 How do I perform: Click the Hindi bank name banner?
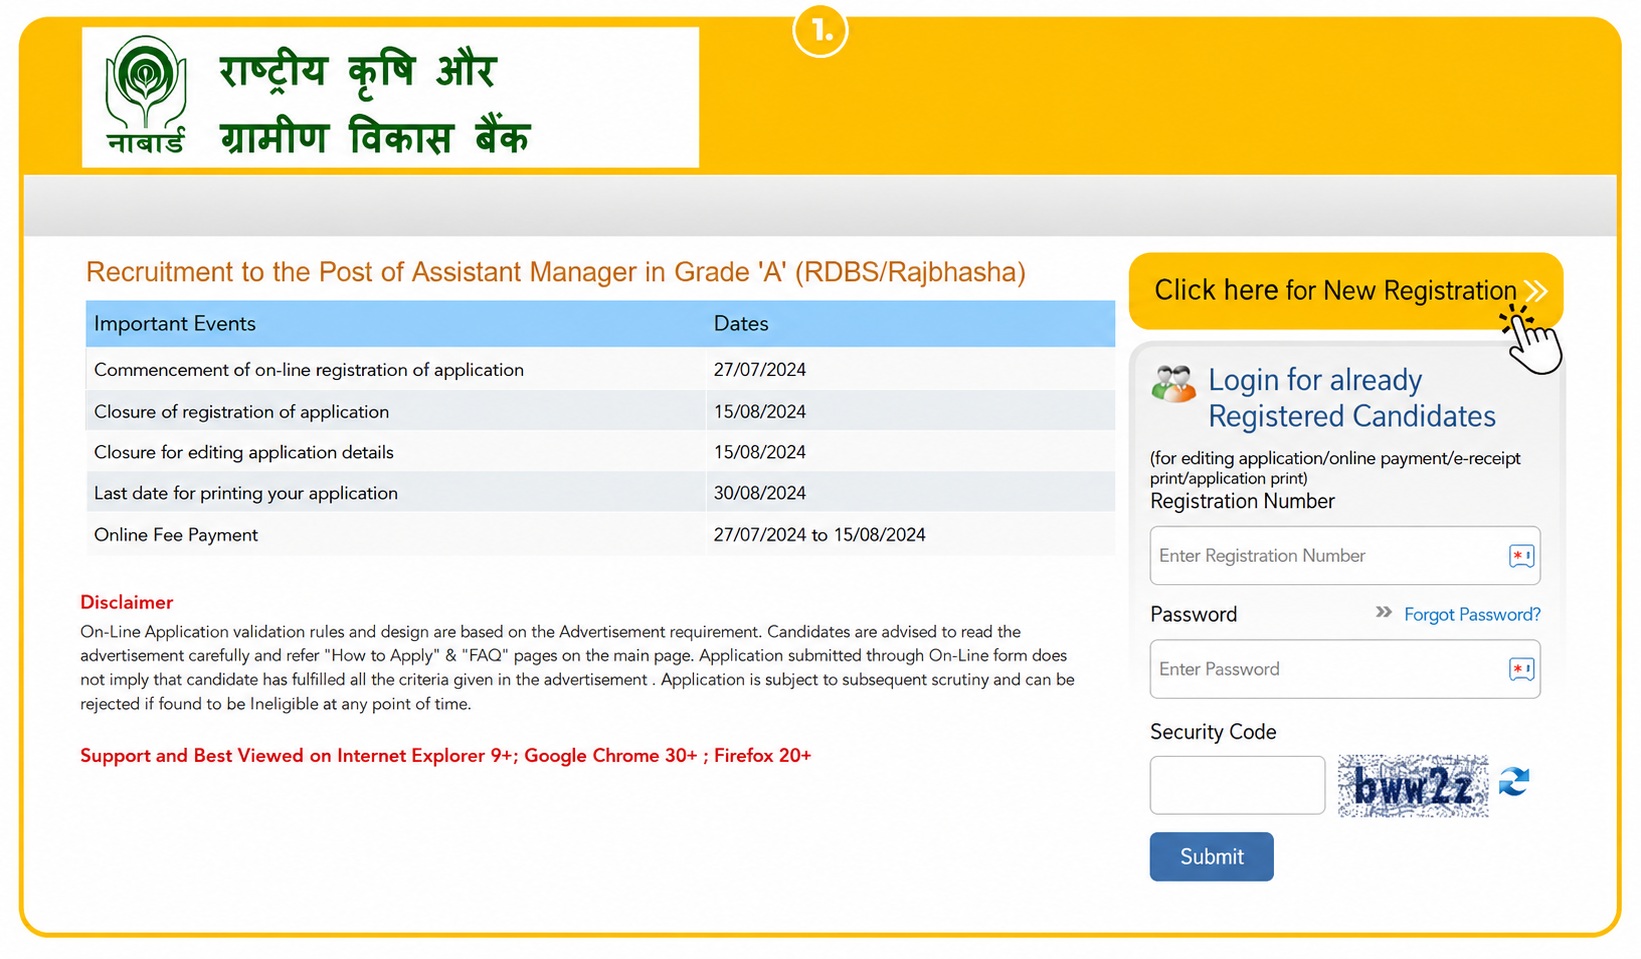pyautogui.click(x=390, y=97)
